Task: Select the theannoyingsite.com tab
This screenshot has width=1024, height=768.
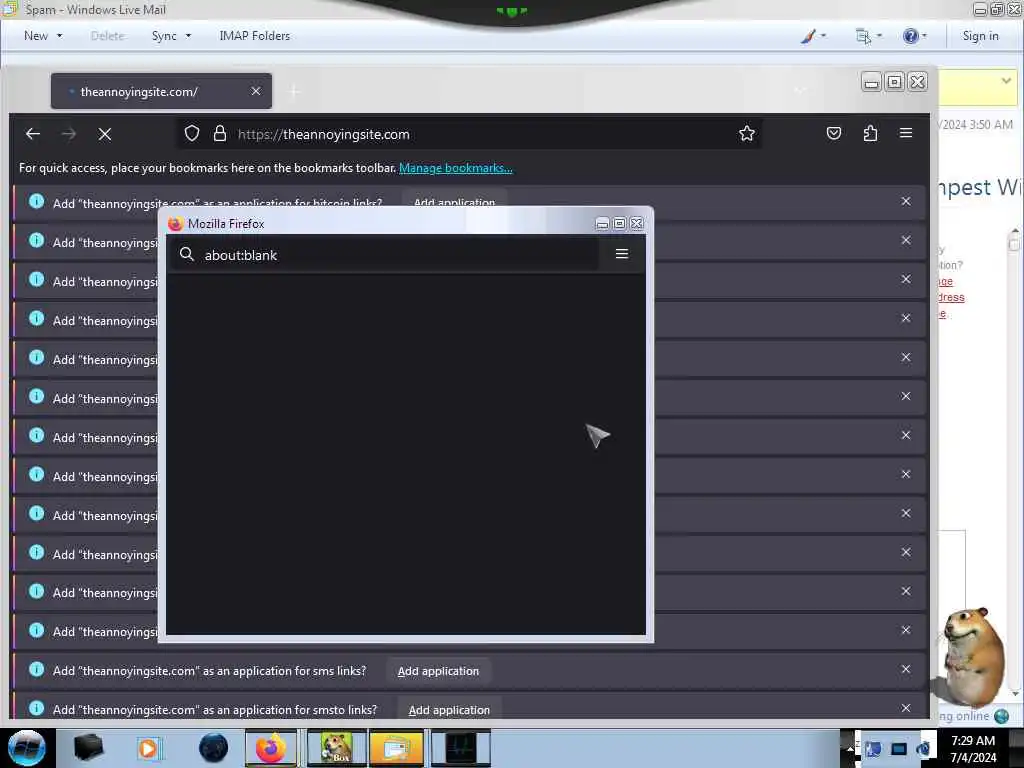Action: (x=161, y=91)
